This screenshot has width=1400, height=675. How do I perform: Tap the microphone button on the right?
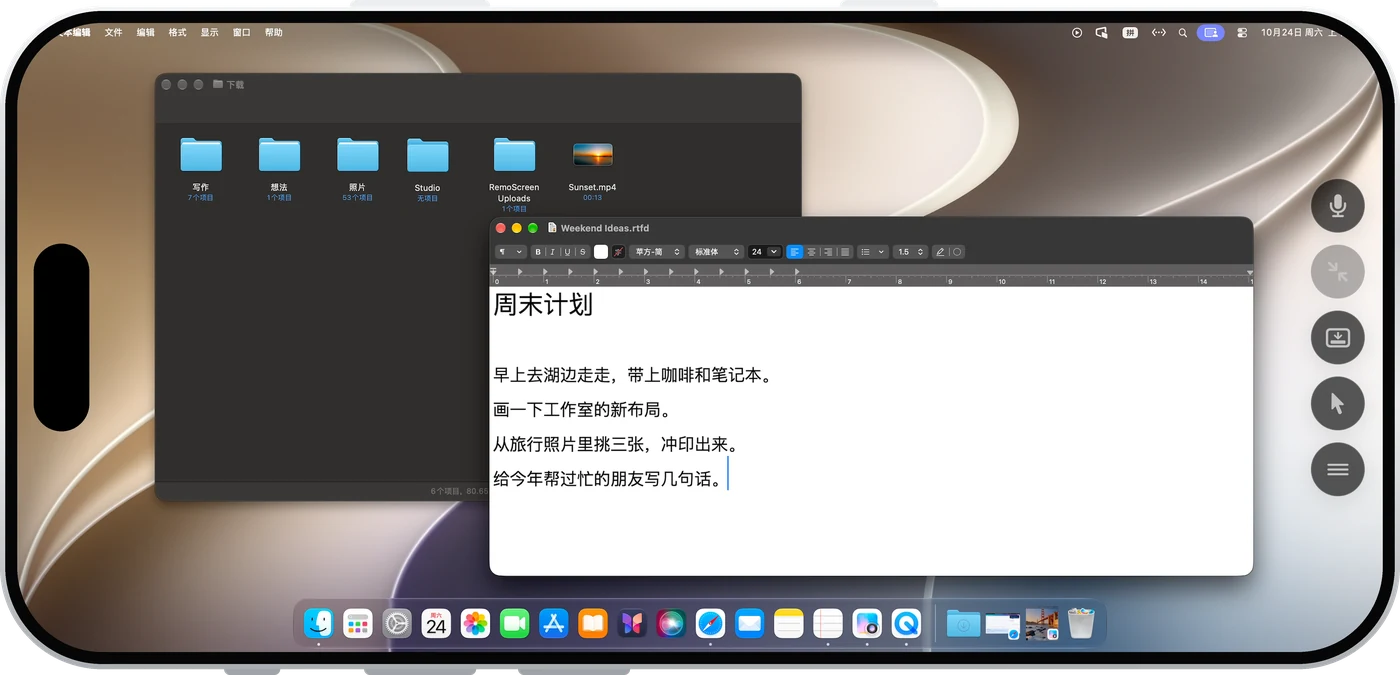[1338, 206]
